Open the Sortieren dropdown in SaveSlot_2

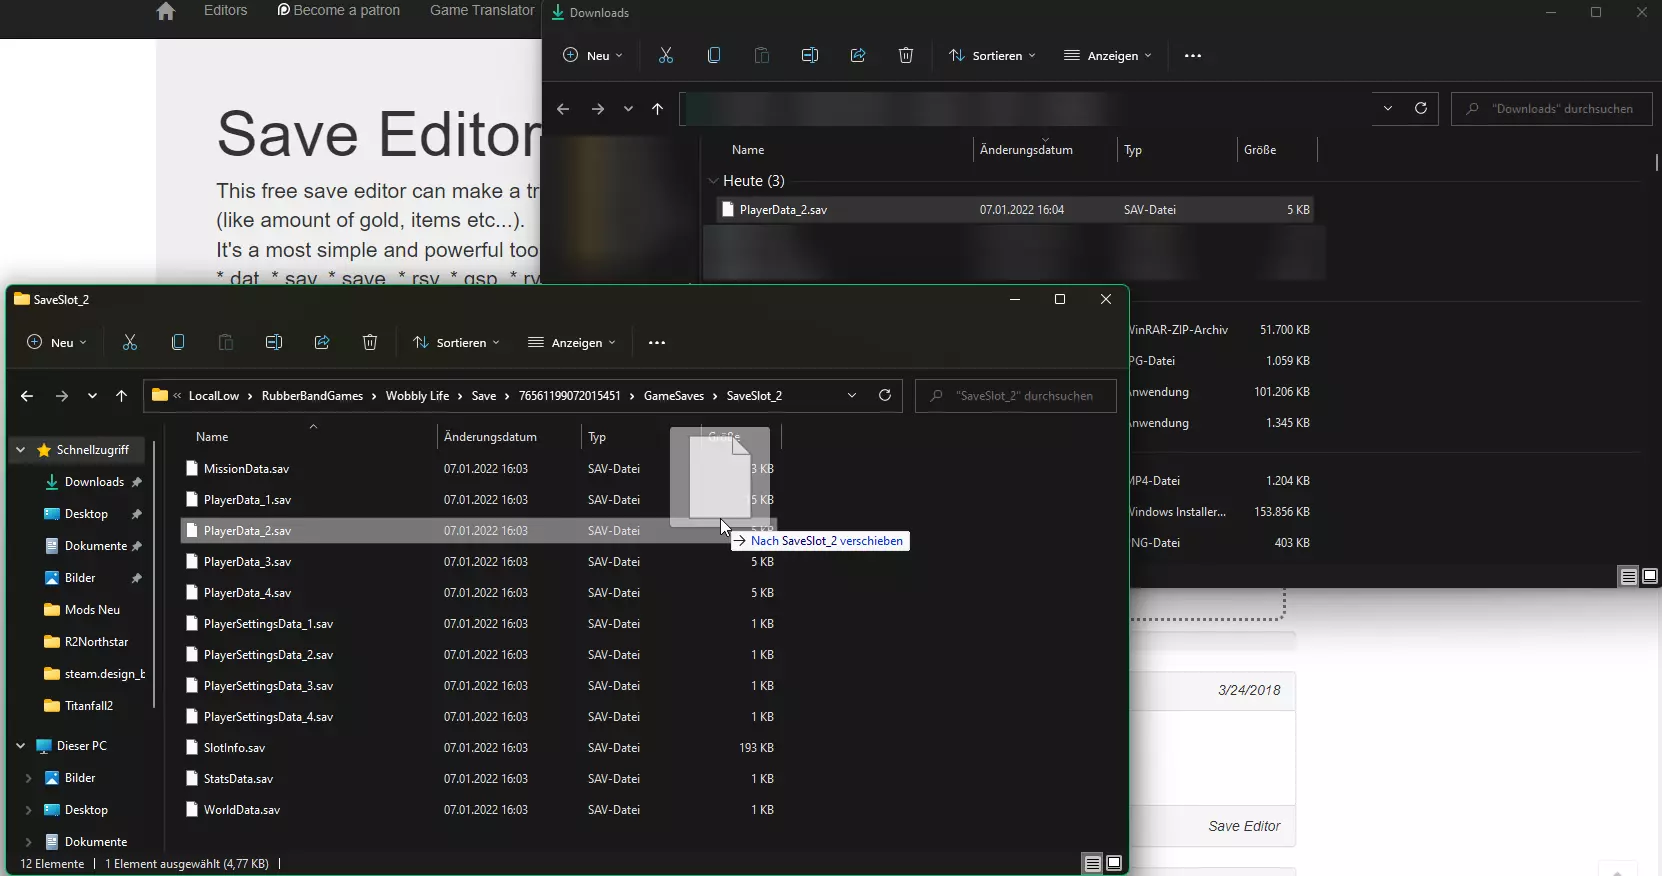pos(456,342)
